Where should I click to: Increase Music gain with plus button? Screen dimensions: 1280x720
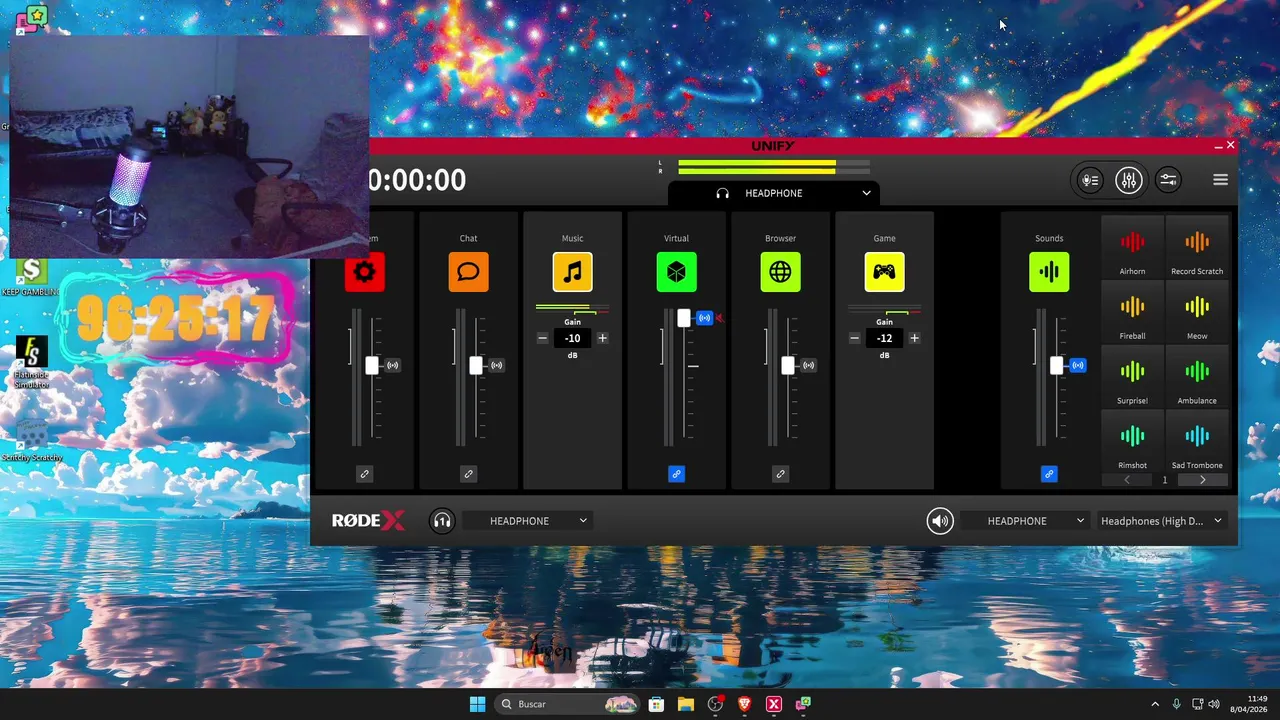(602, 338)
